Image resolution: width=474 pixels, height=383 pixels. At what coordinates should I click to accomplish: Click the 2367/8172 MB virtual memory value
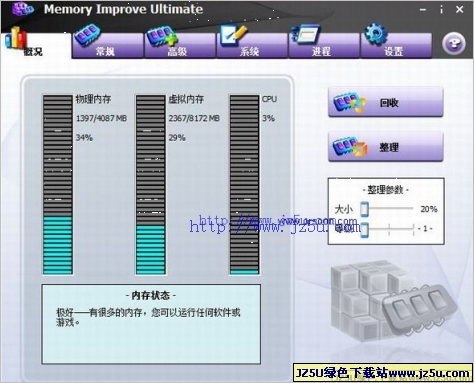pyautogui.click(x=194, y=118)
